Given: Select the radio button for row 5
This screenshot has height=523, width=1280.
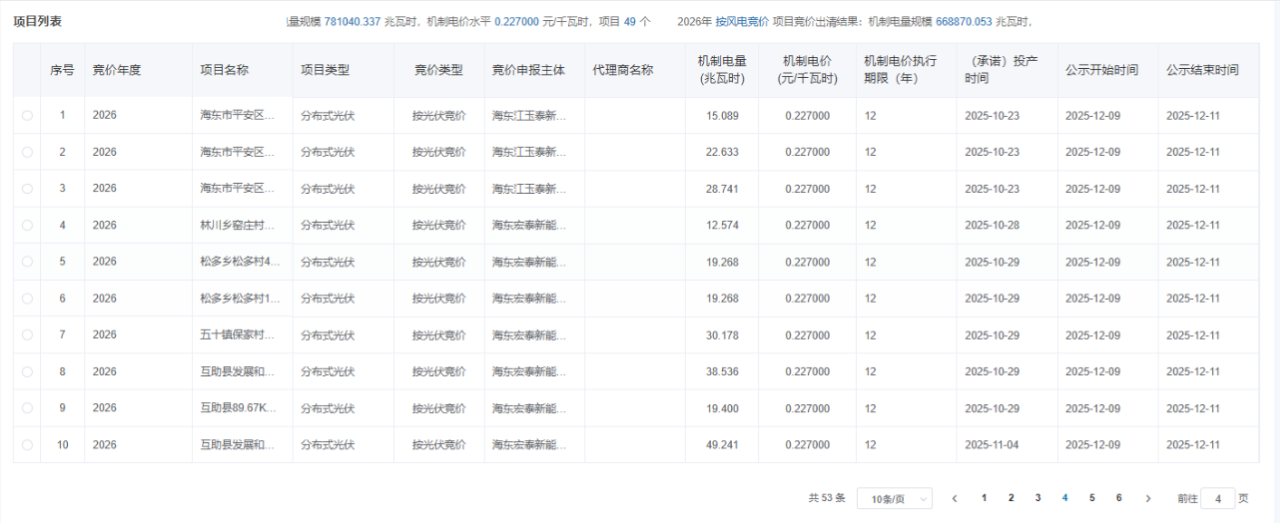Looking at the screenshot, I should pos(27,262).
